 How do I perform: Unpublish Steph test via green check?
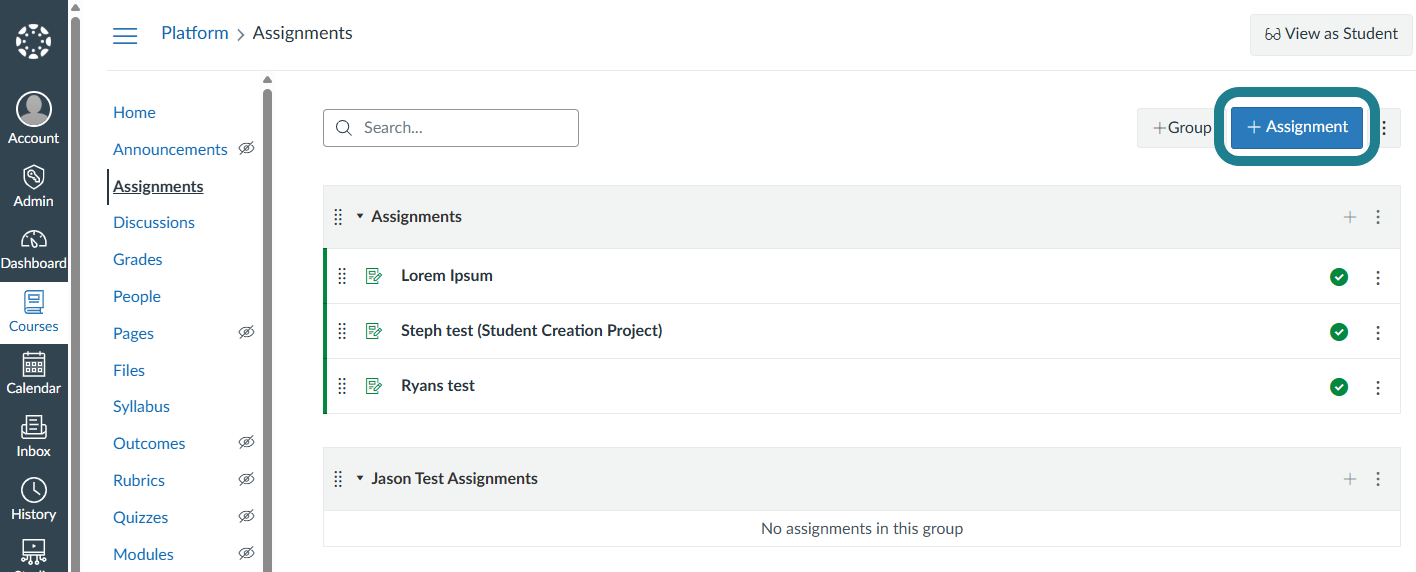1339,332
